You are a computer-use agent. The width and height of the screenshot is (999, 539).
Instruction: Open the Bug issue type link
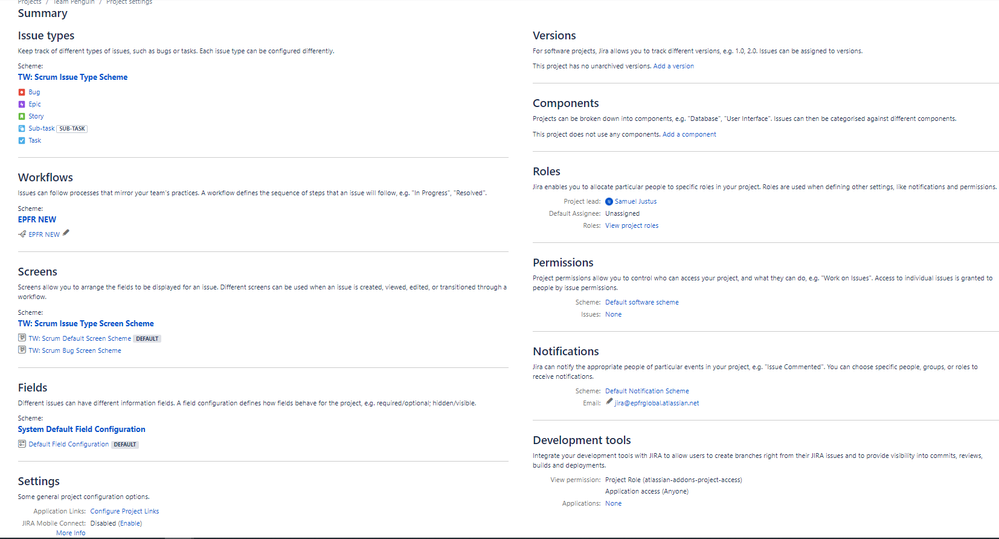coord(34,92)
